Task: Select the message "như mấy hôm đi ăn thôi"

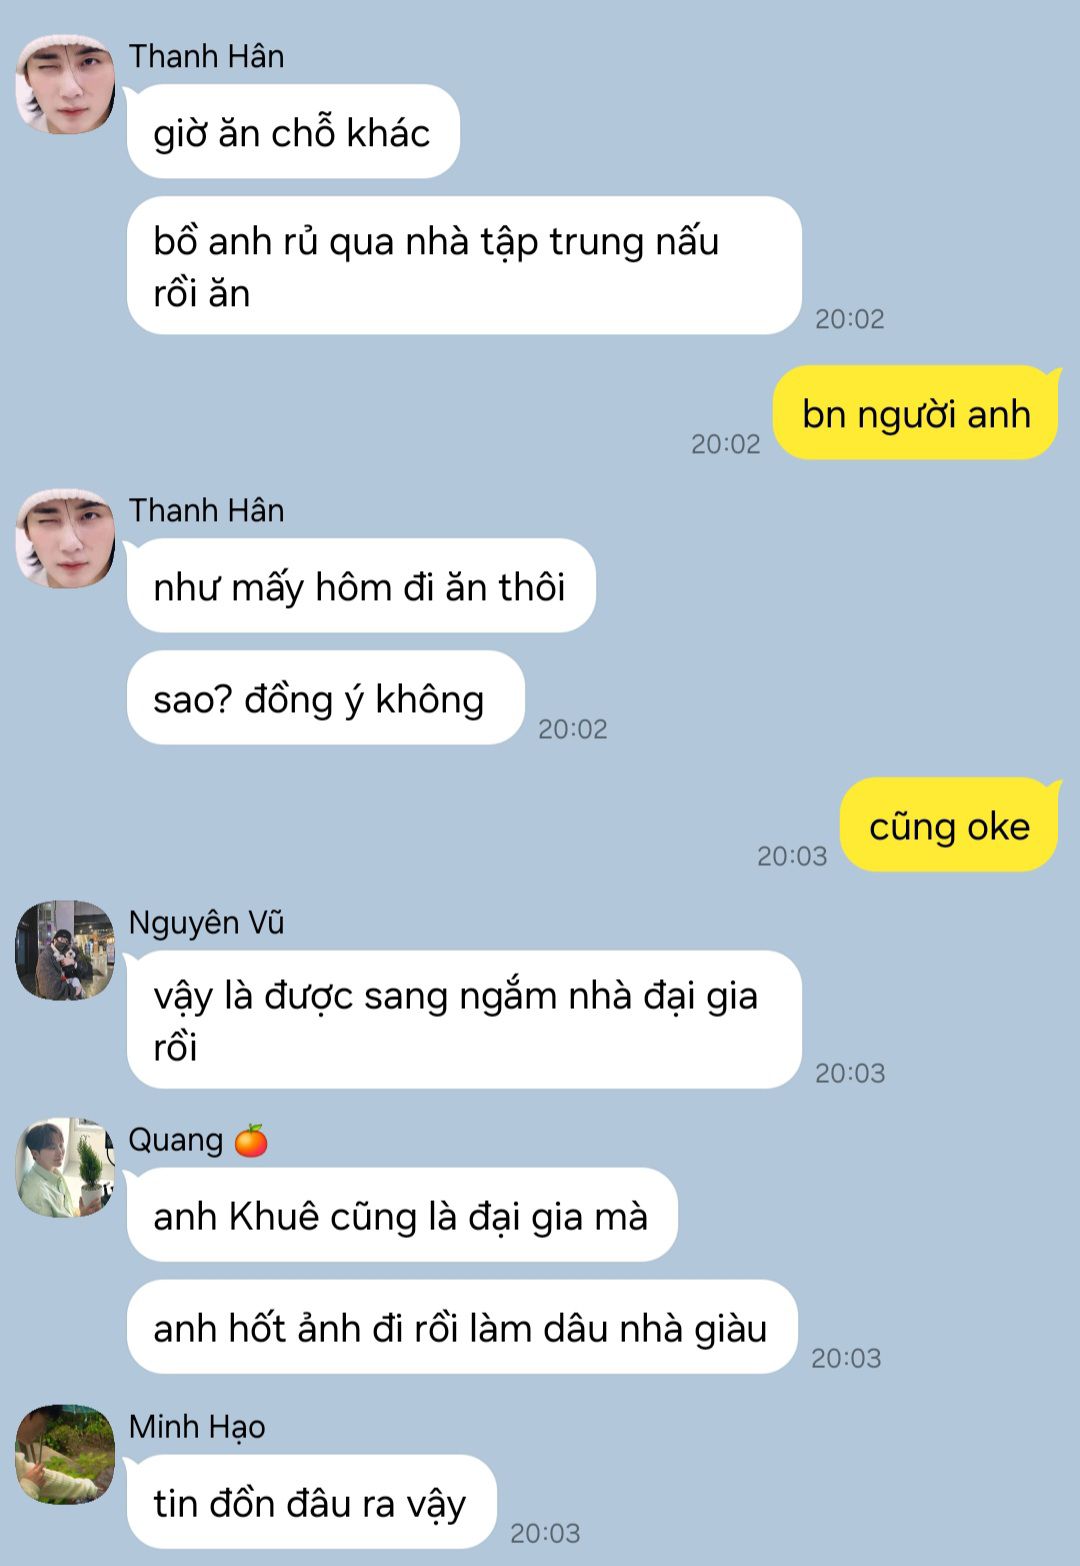Action: pyautogui.click(x=361, y=586)
